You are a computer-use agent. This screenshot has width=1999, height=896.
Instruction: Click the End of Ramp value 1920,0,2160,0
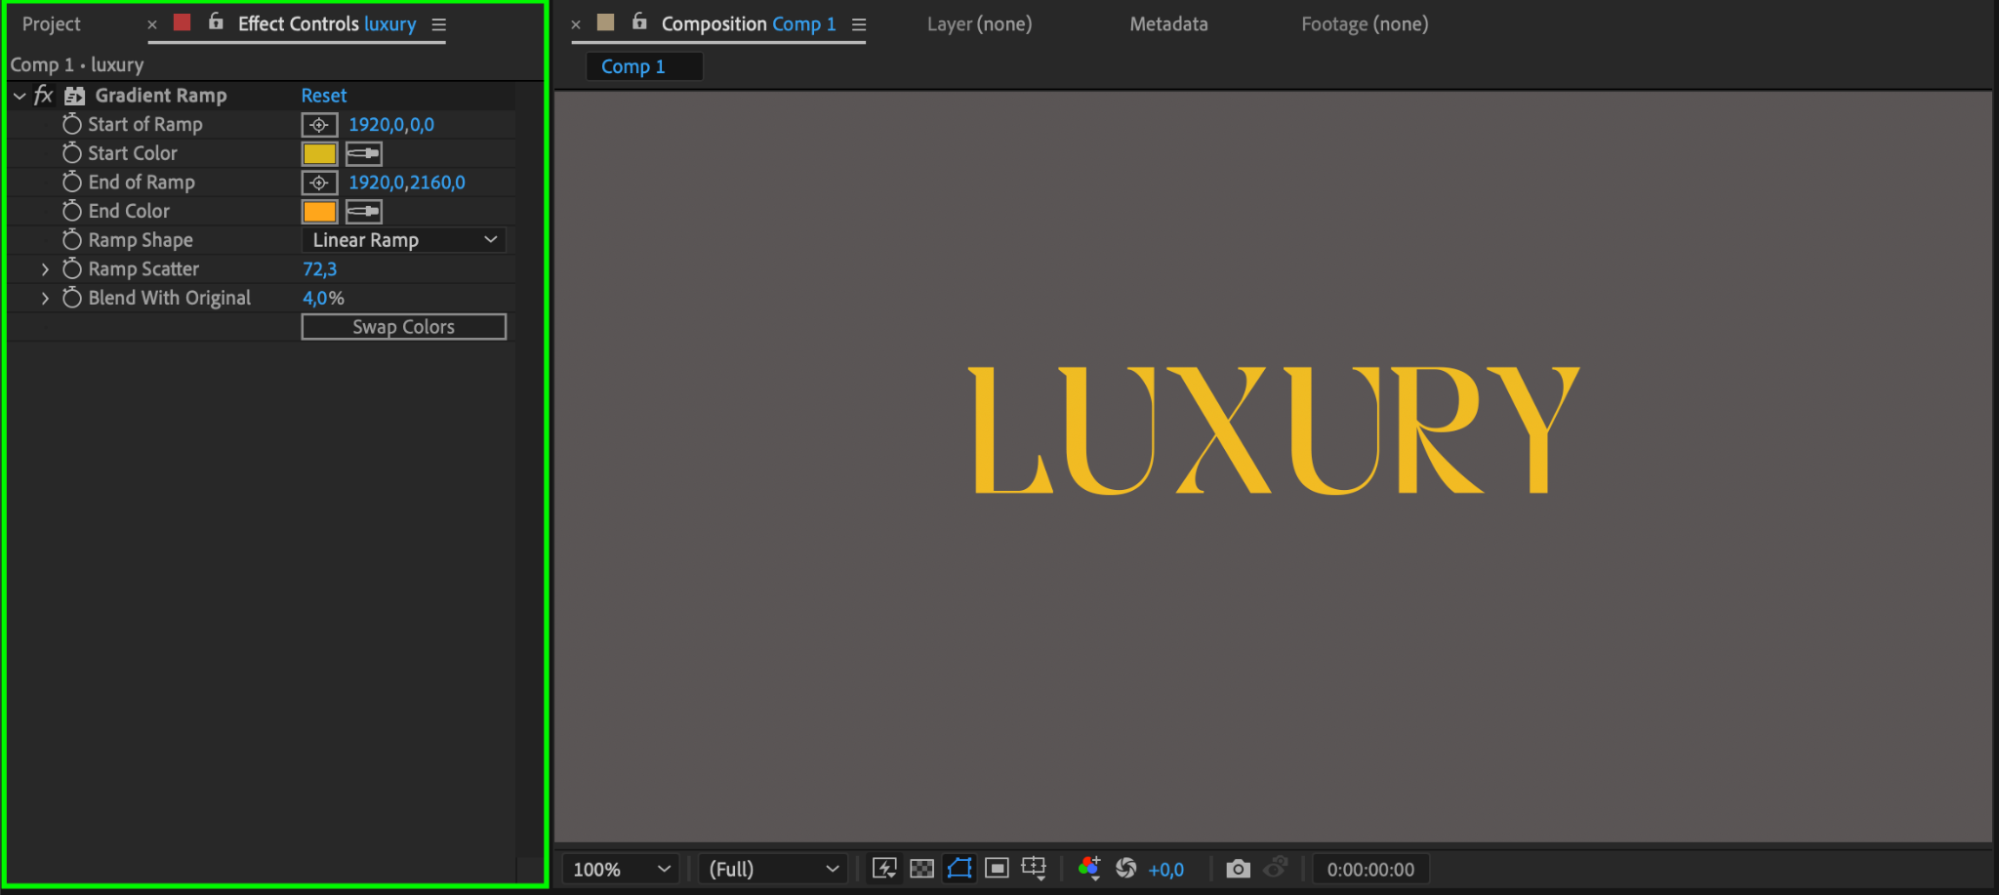[x=407, y=183]
